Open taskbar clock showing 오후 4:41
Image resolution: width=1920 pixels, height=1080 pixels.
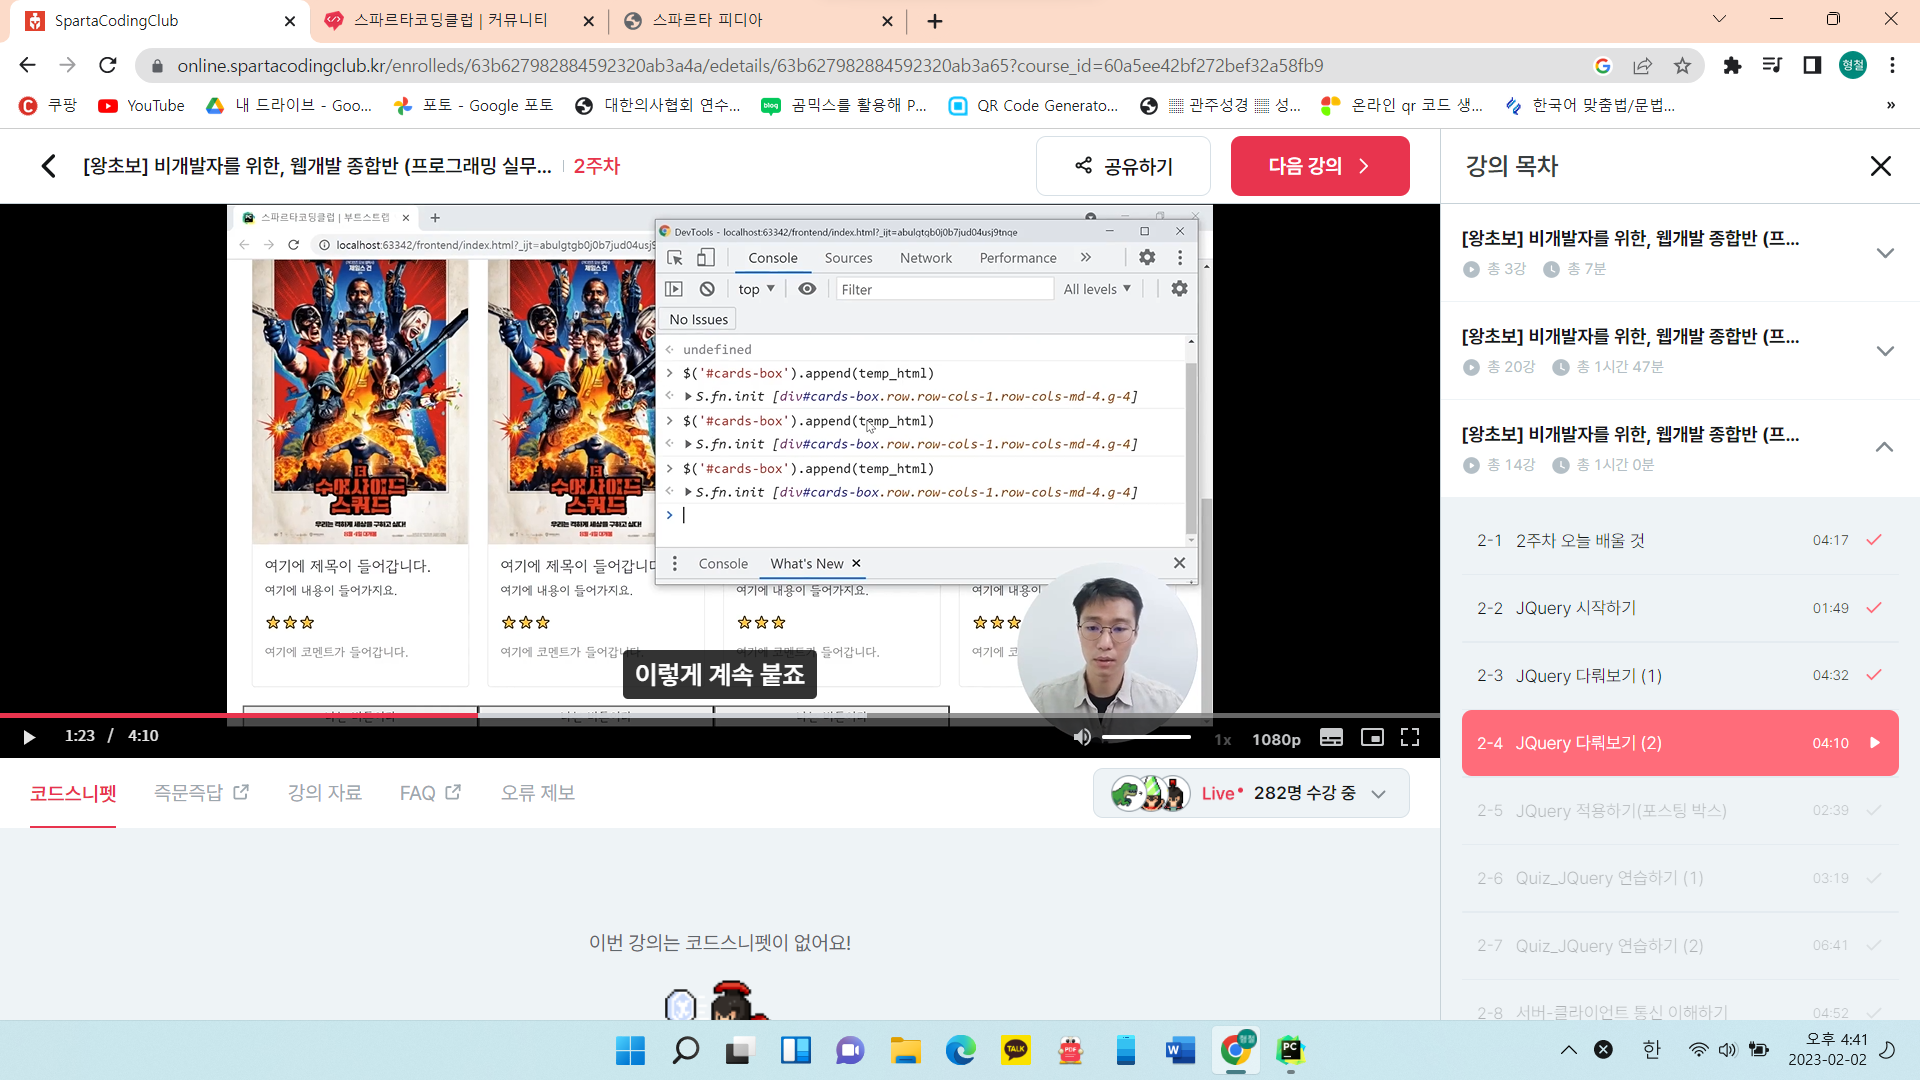point(1827,1050)
